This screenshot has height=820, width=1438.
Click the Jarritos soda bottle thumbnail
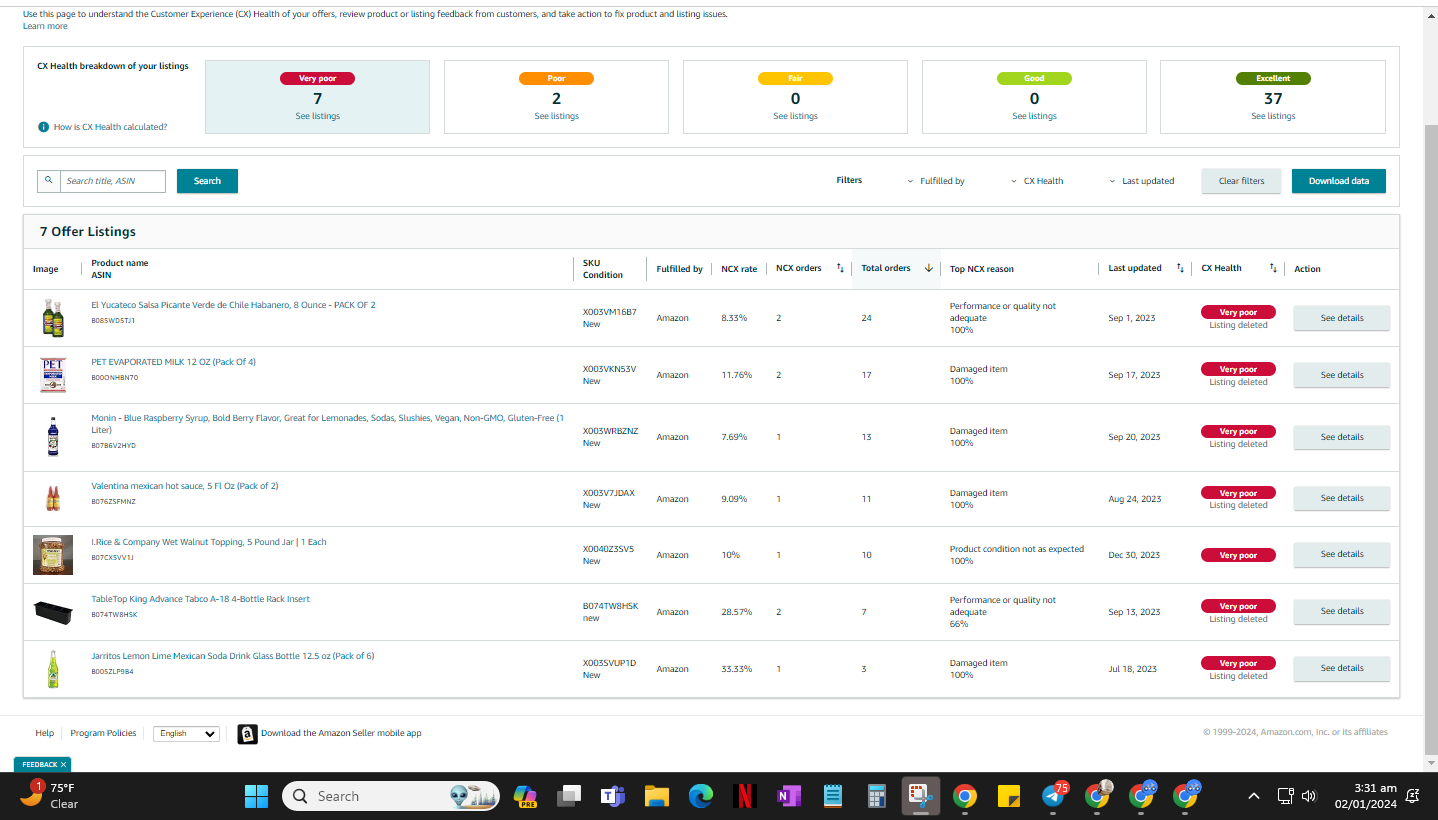pos(53,669)
